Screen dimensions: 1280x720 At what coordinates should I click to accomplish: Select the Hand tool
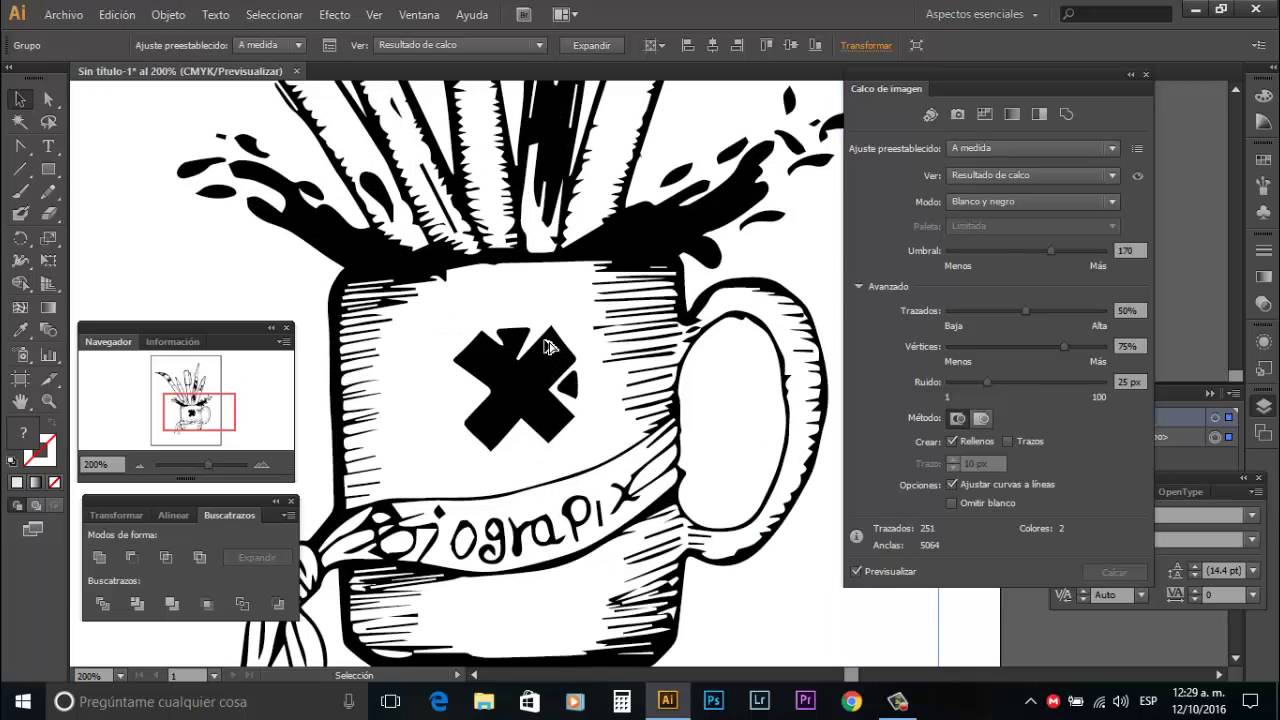coord(20,401)
